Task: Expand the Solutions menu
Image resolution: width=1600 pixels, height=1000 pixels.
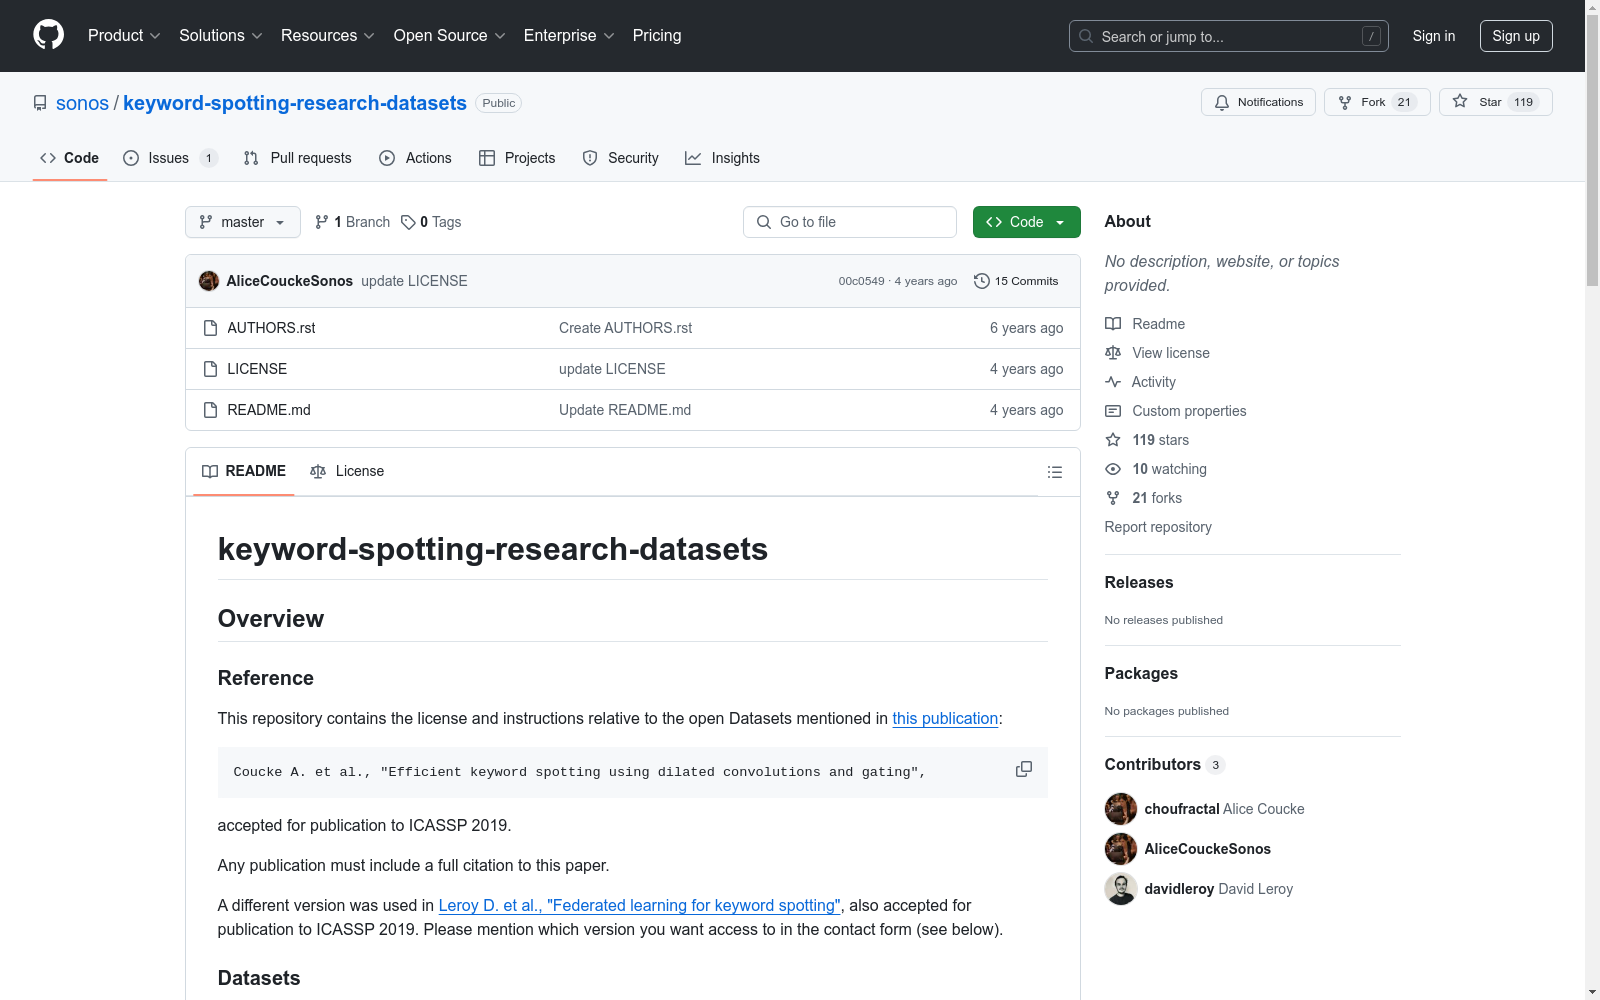Action: [220, 35]
